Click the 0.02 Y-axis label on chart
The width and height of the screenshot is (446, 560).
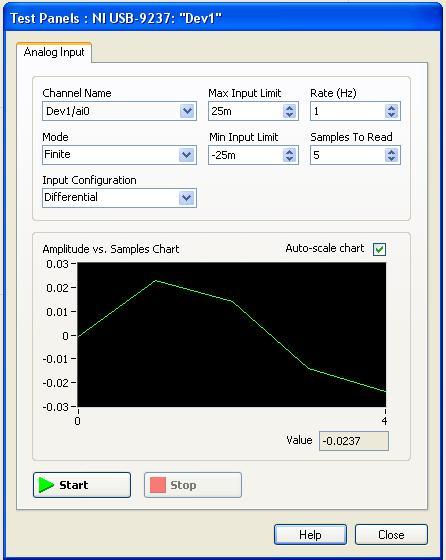[57, 288]
